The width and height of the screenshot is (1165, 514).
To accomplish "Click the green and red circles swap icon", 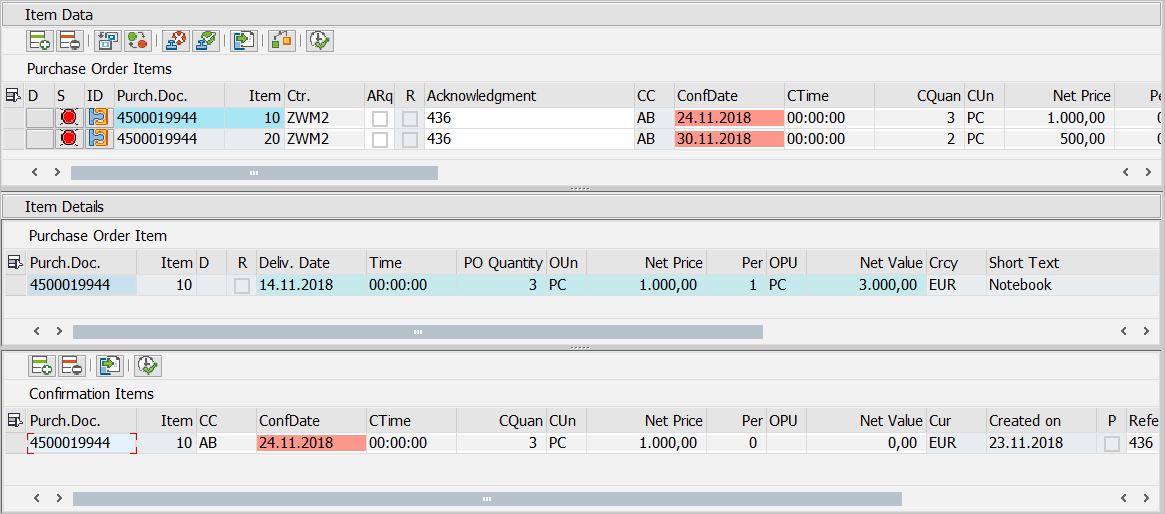I will tap(137, 41).
